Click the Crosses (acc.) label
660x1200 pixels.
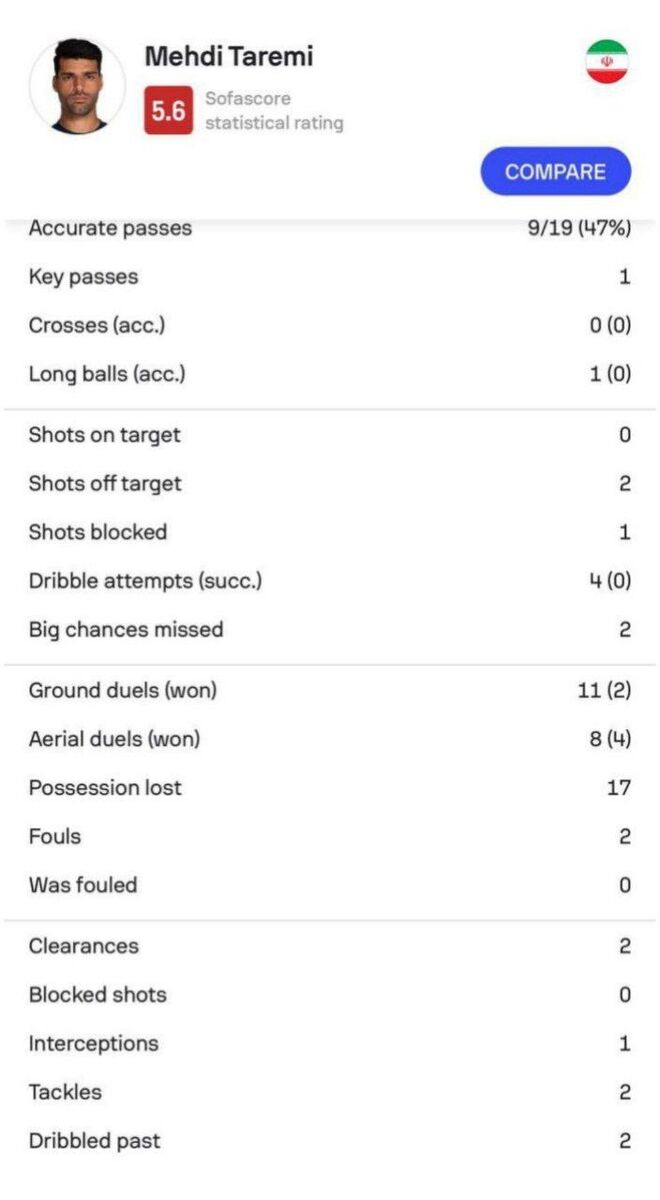click(x=96, y=326)
